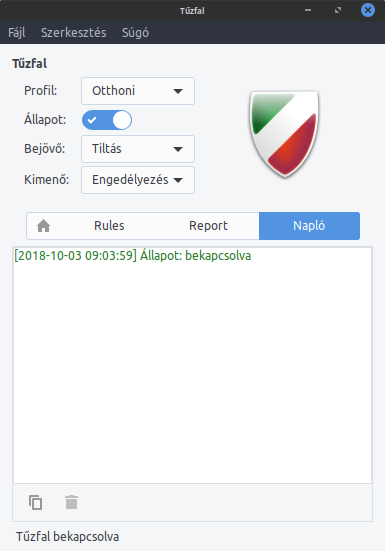Viewport: 385px width, 551px height.
Task: Toggle the Állapot firewall switch
Action: click(107, 120)
